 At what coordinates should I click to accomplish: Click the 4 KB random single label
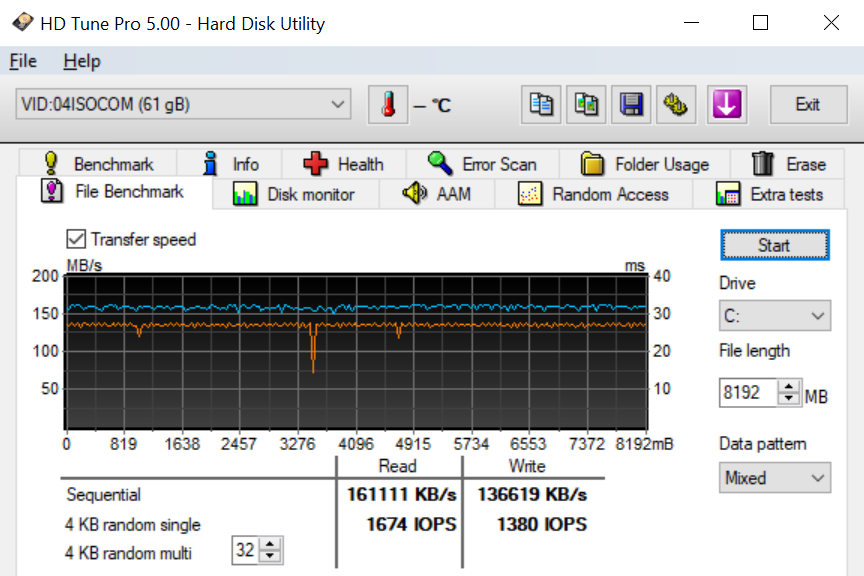coord(133,524)
